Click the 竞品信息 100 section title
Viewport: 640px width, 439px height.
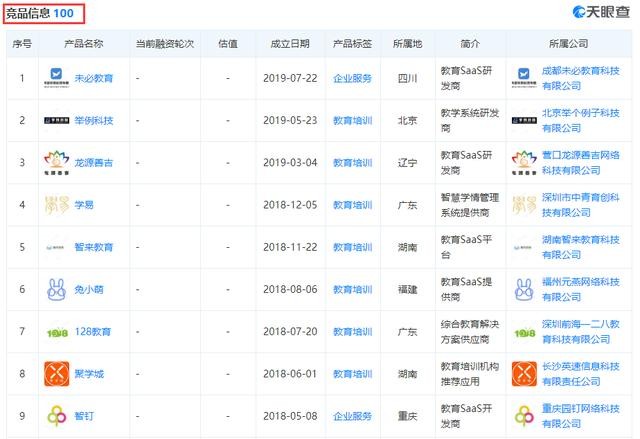(x=40, y=13)
